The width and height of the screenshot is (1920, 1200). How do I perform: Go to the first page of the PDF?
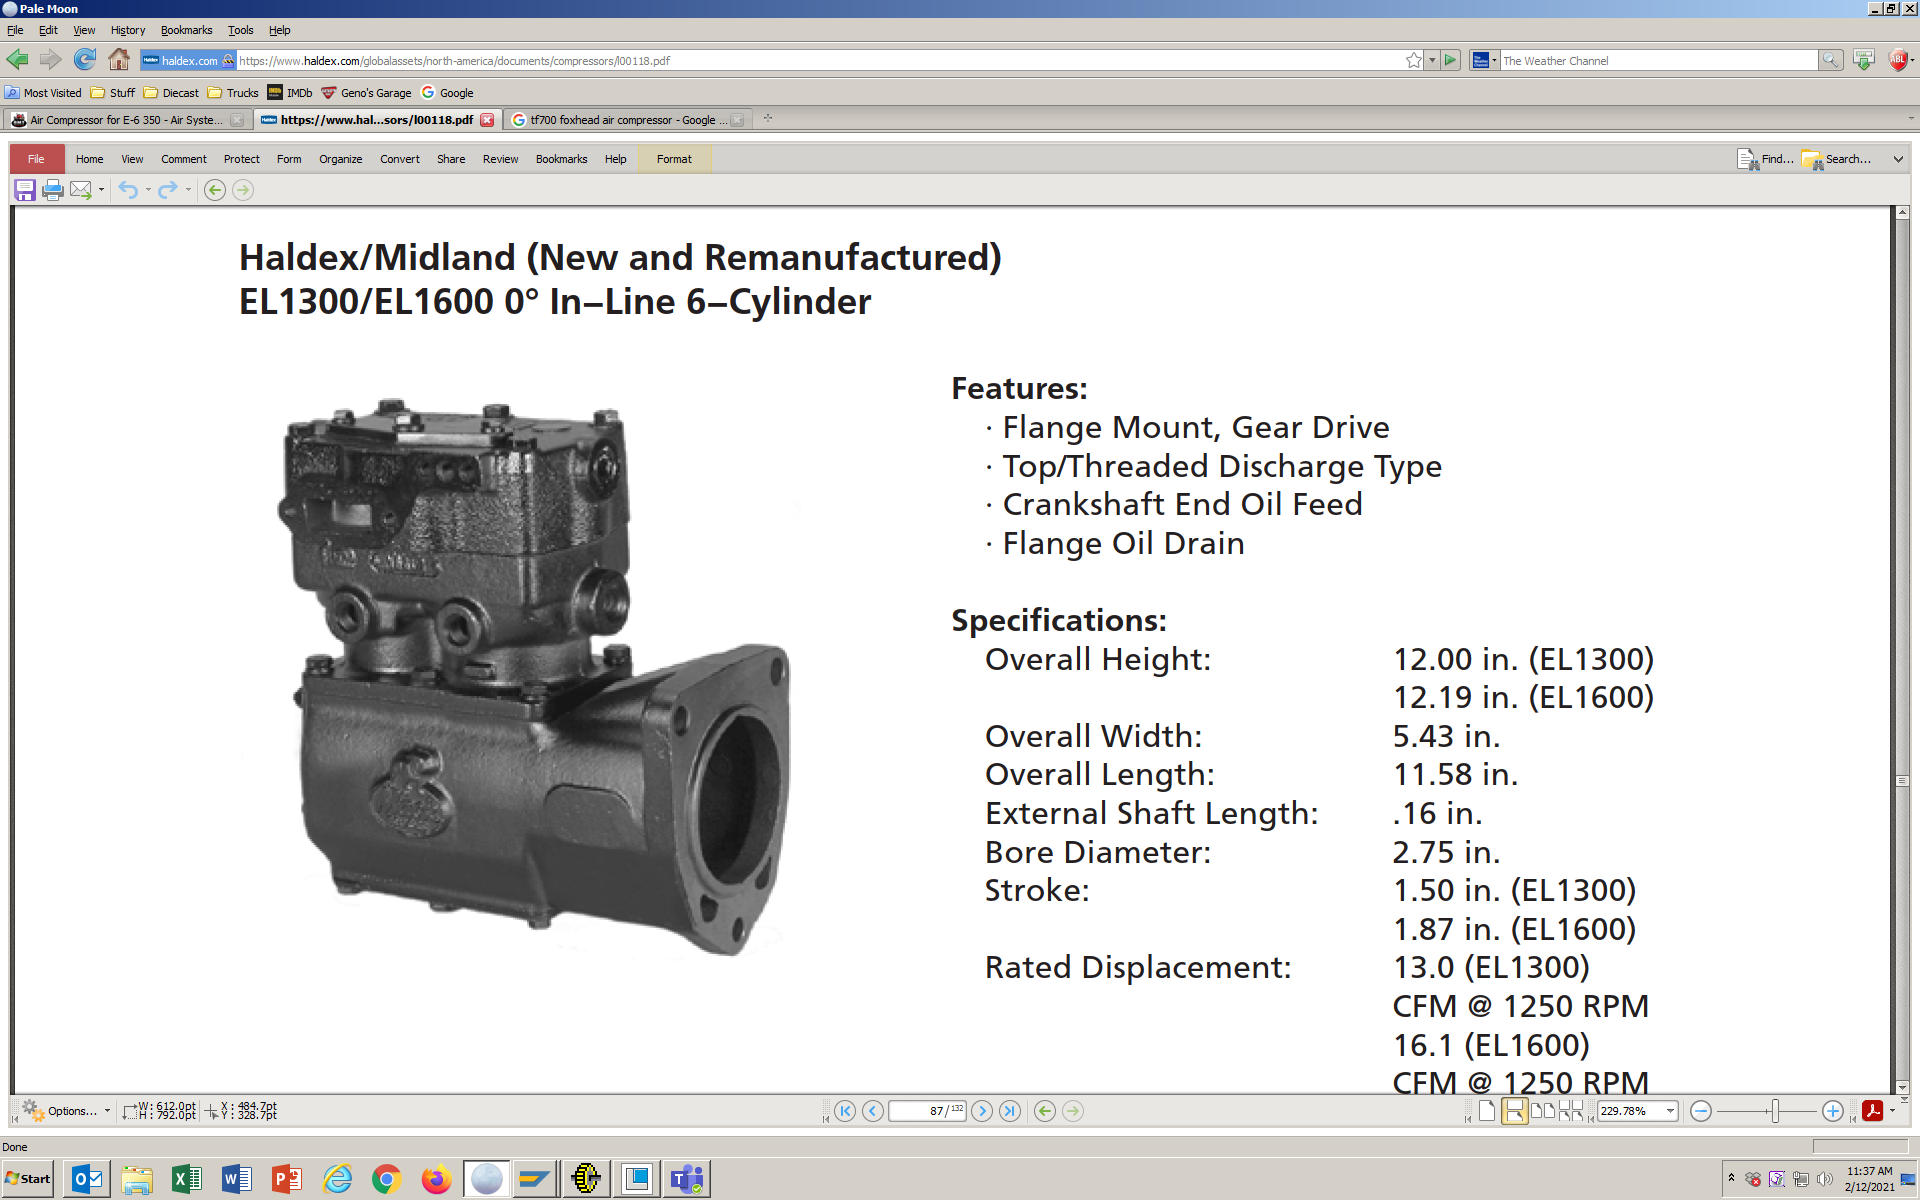(x=845, y=1111)
